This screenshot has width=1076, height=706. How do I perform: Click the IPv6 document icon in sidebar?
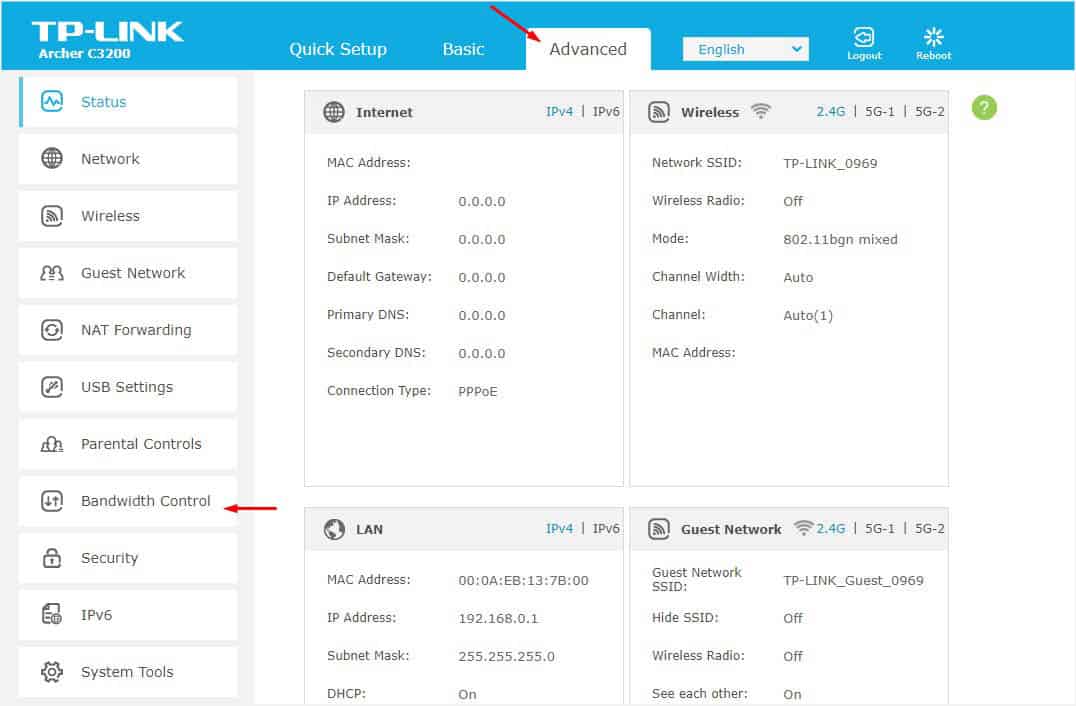[52, 614]
